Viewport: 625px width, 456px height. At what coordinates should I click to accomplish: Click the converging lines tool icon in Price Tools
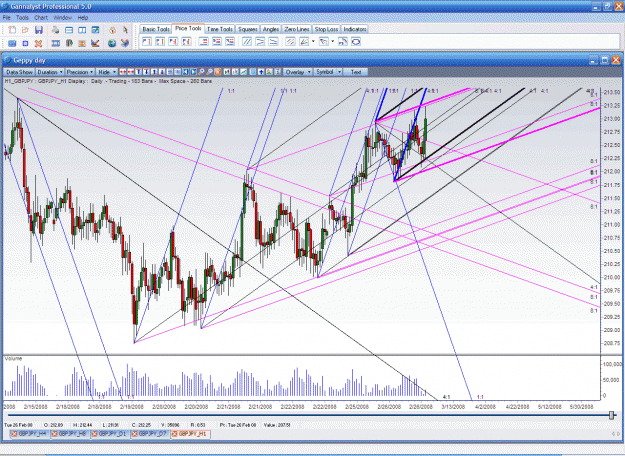click(260, 41)
